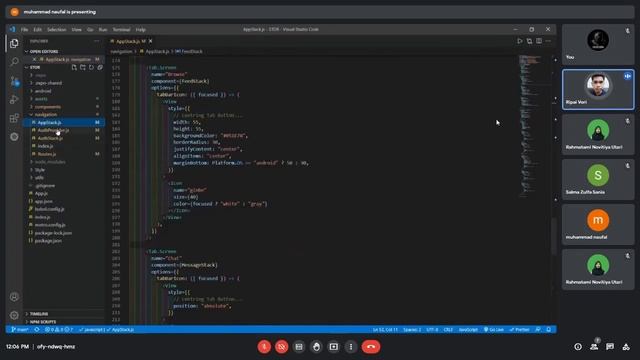
Task: Mute microphone in the meeting bar
Action: 264,347
